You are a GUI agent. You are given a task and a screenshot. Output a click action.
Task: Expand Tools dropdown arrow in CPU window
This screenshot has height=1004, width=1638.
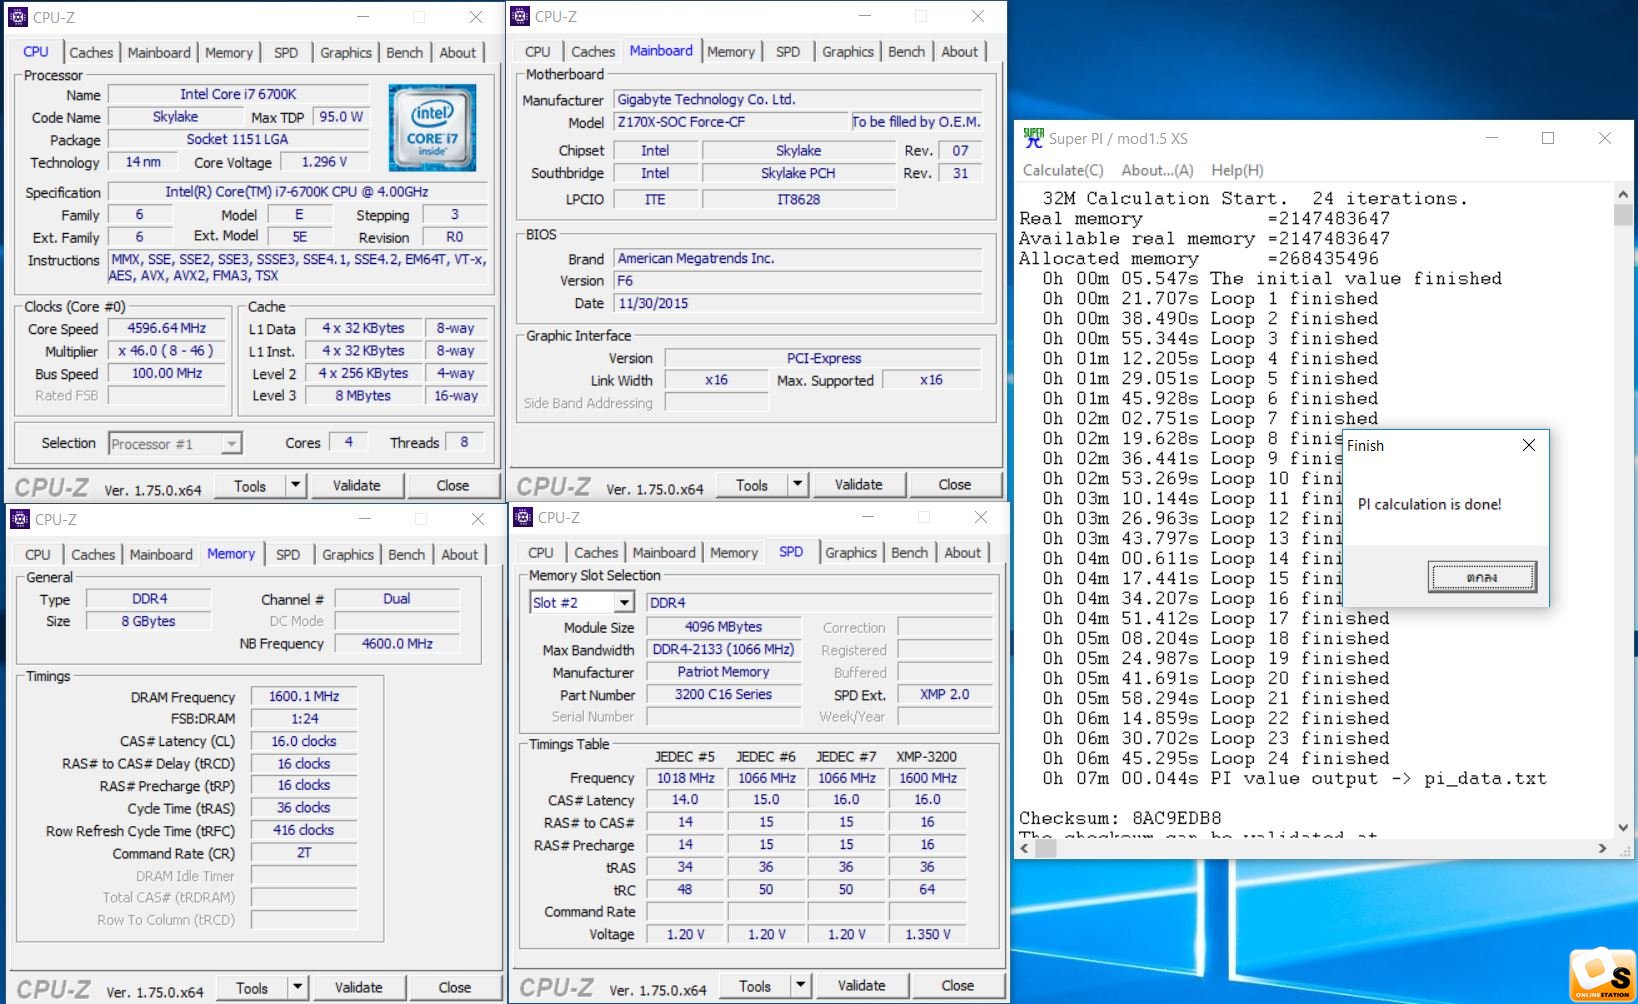click(x=295, y=485)
